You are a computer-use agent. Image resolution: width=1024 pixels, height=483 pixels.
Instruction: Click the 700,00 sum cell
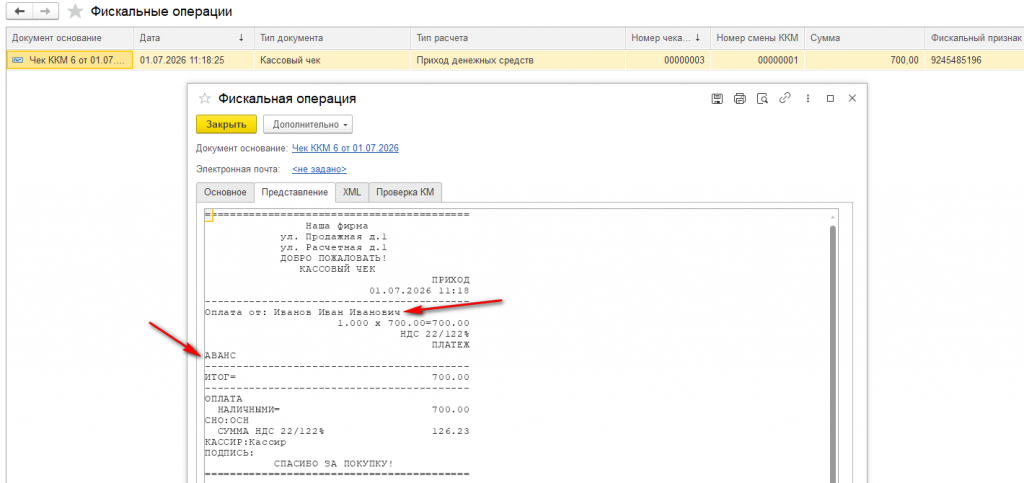tap(864, 60)
